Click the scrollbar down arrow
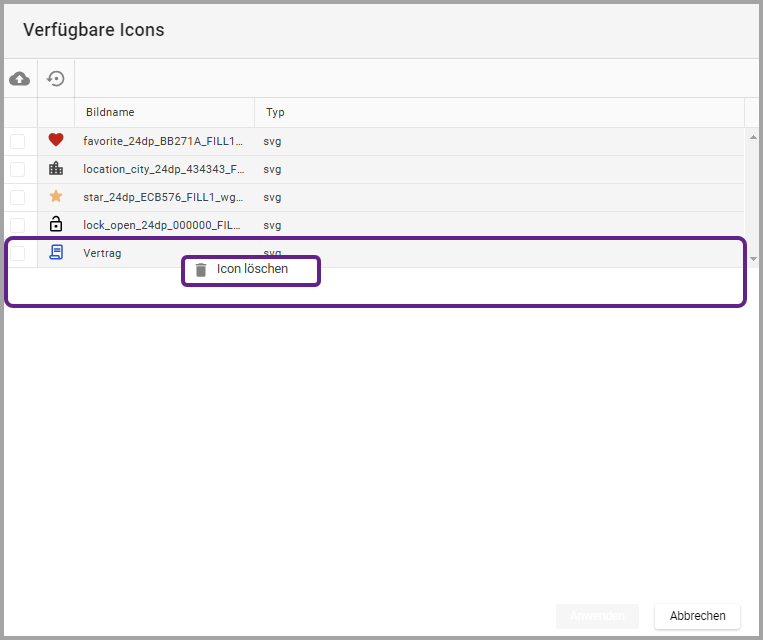The height and width of the screenshot is (640, 763). [753, 259]
